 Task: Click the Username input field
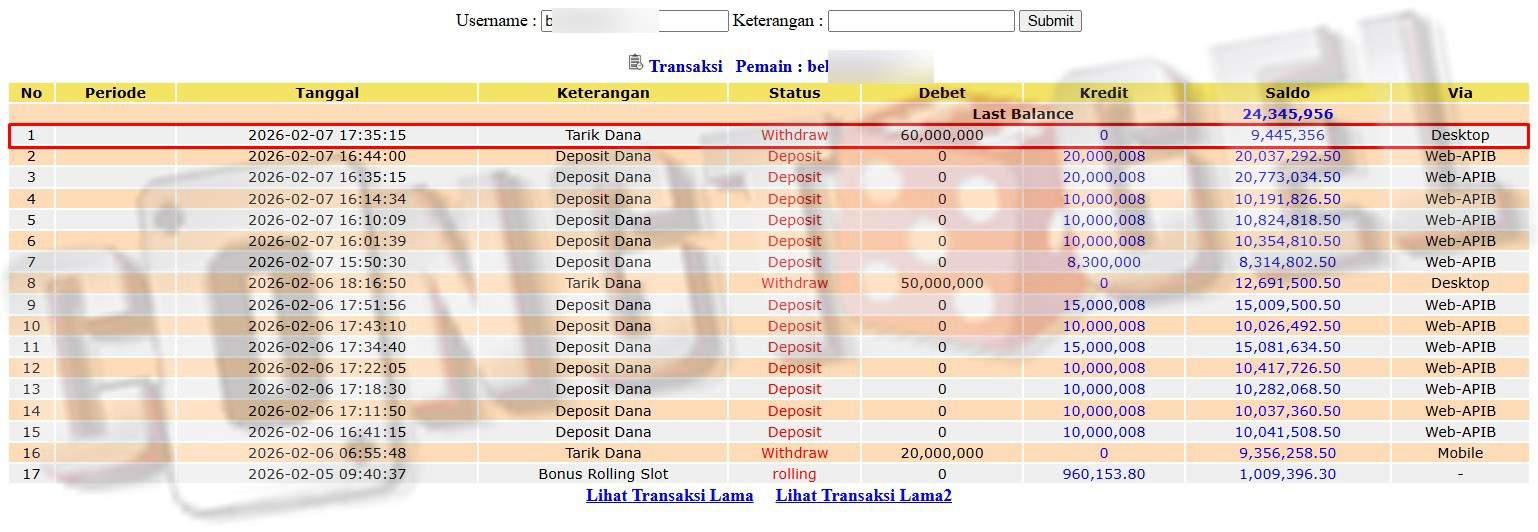[634, 21]
